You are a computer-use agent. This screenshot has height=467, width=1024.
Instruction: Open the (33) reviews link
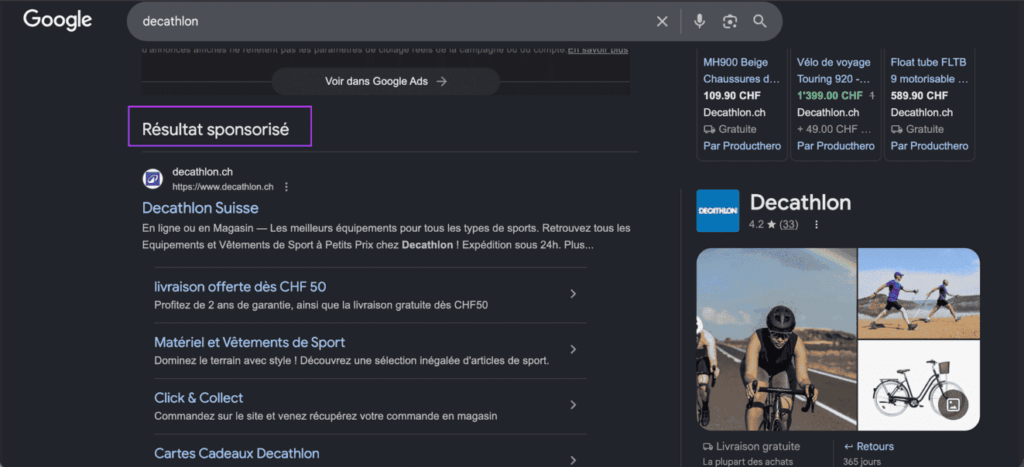tap(789, 225)
